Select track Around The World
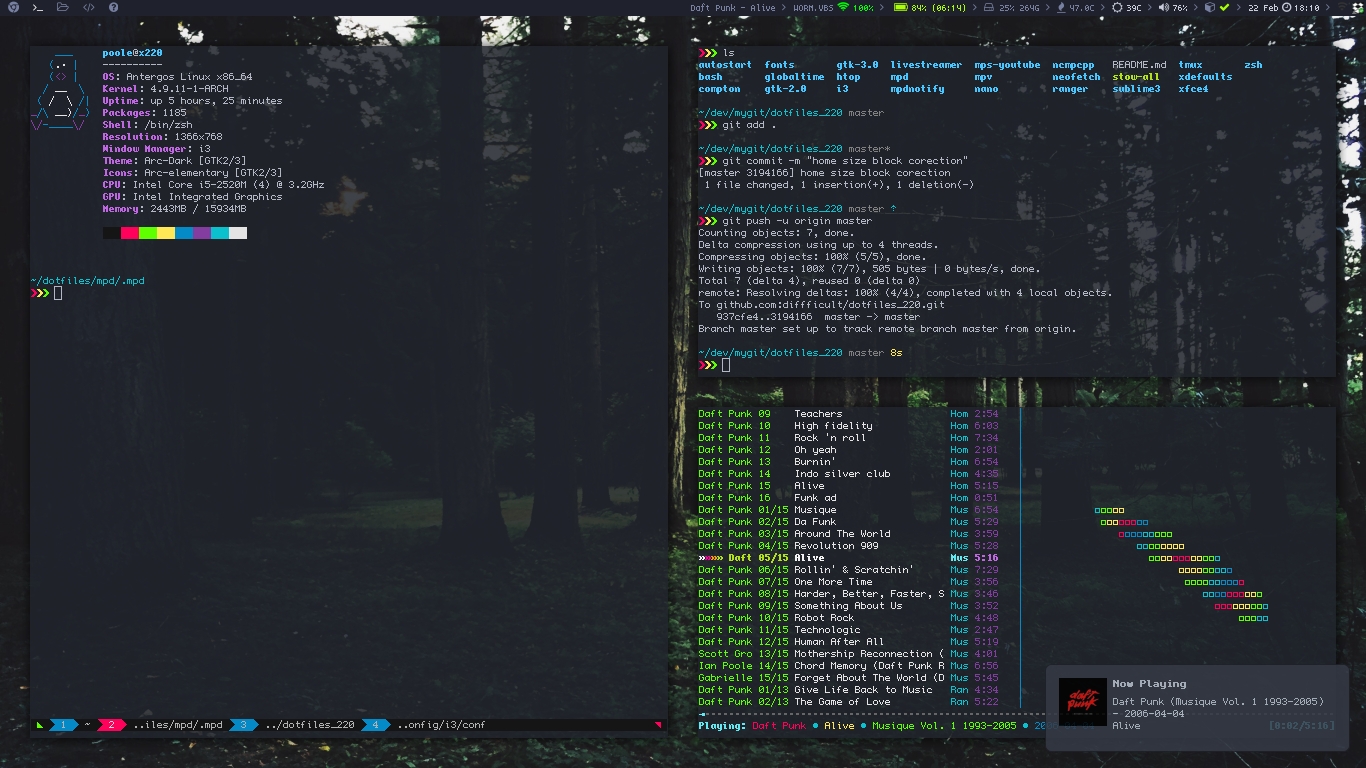1366x768 pixels. 848,534
